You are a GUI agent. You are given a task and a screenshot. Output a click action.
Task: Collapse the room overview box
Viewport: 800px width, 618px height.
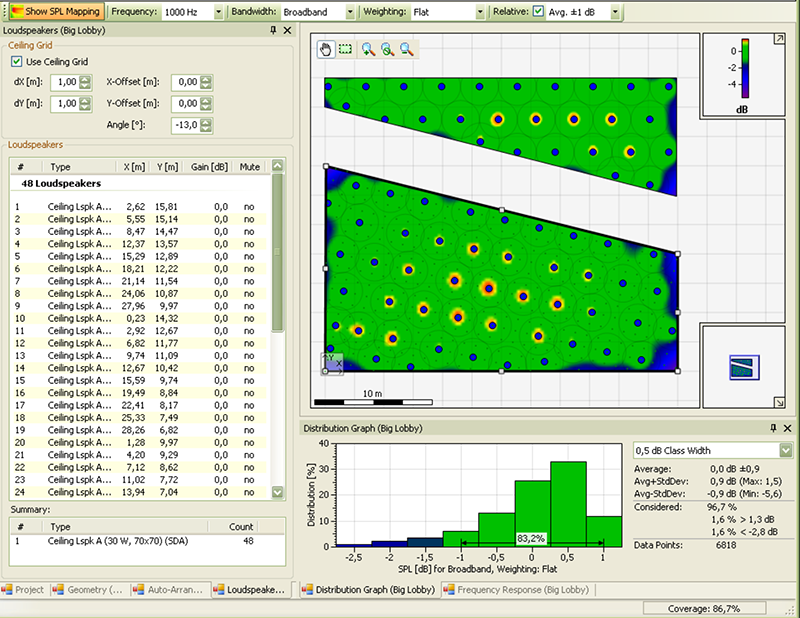tap(779, 402)
